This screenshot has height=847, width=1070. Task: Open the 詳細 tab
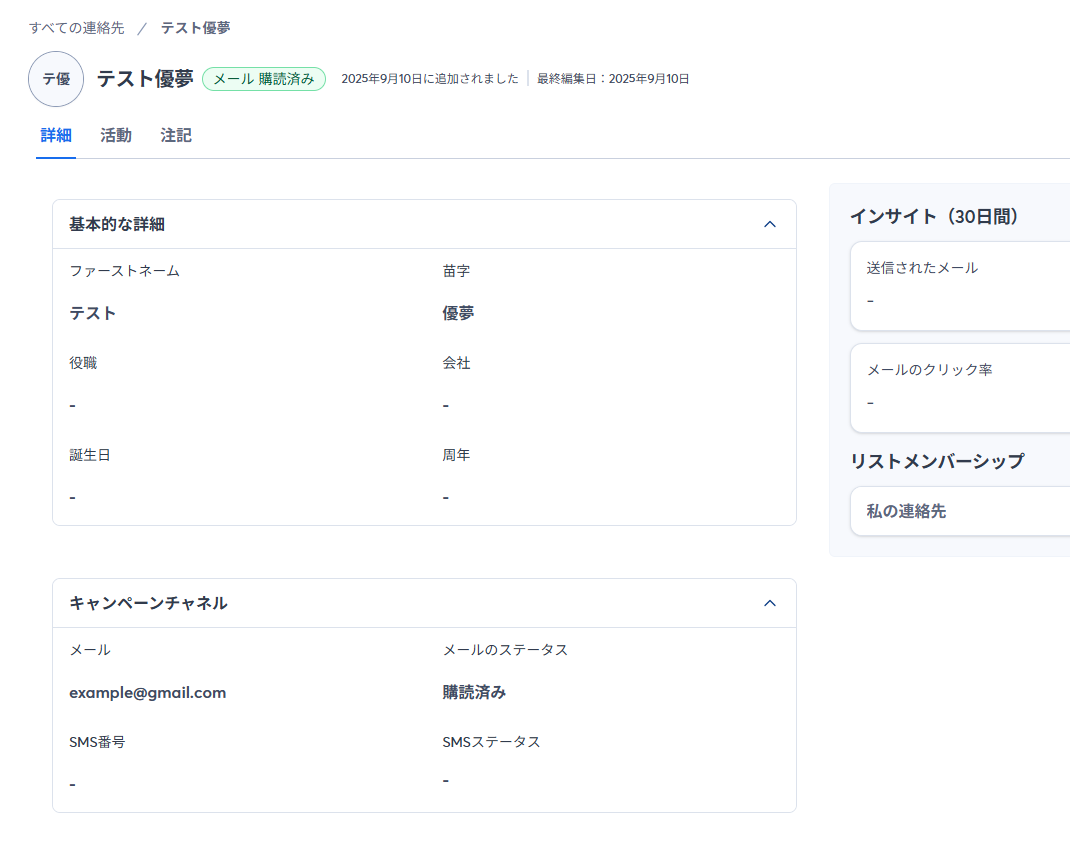[56, 136]
